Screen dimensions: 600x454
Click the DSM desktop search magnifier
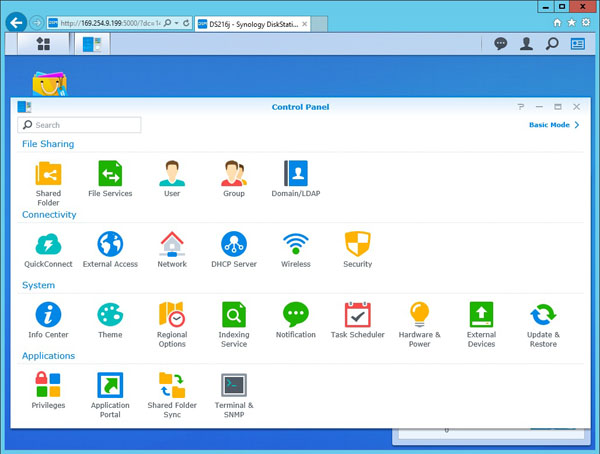point(552,44)
